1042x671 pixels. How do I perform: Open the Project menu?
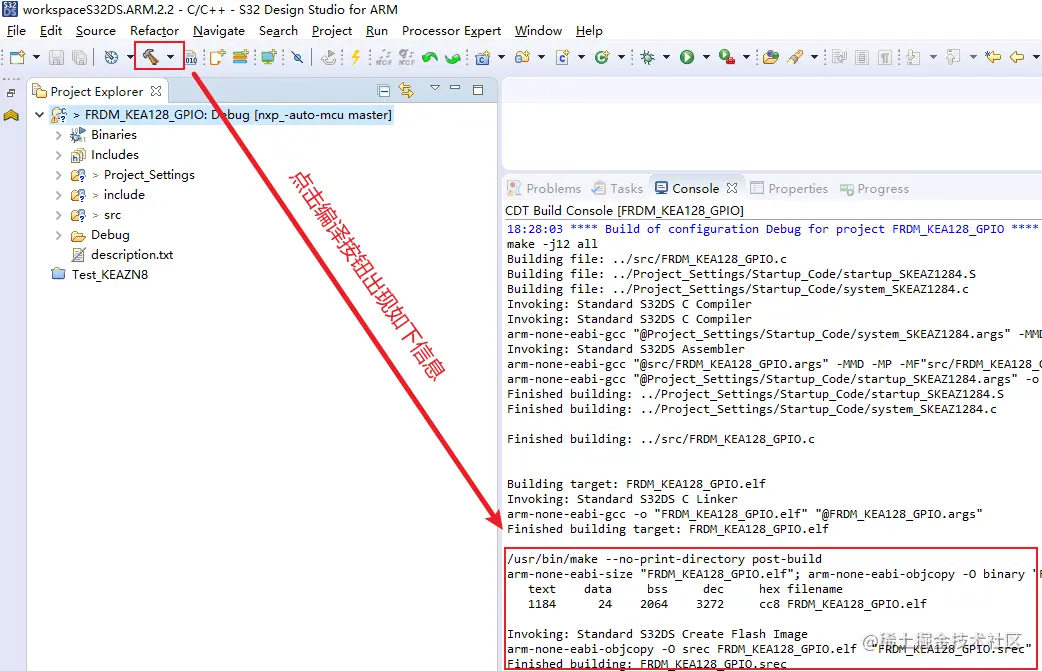[332, 31]
